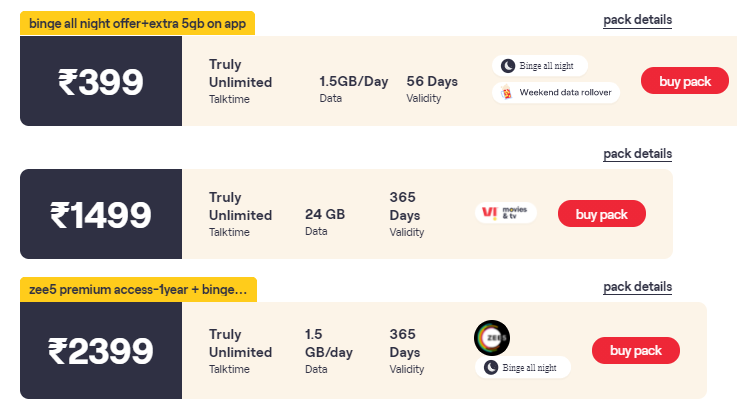737x408 pixels.
Task: Click the Vi movies & tv logo
Action: (x=506, y=213)
